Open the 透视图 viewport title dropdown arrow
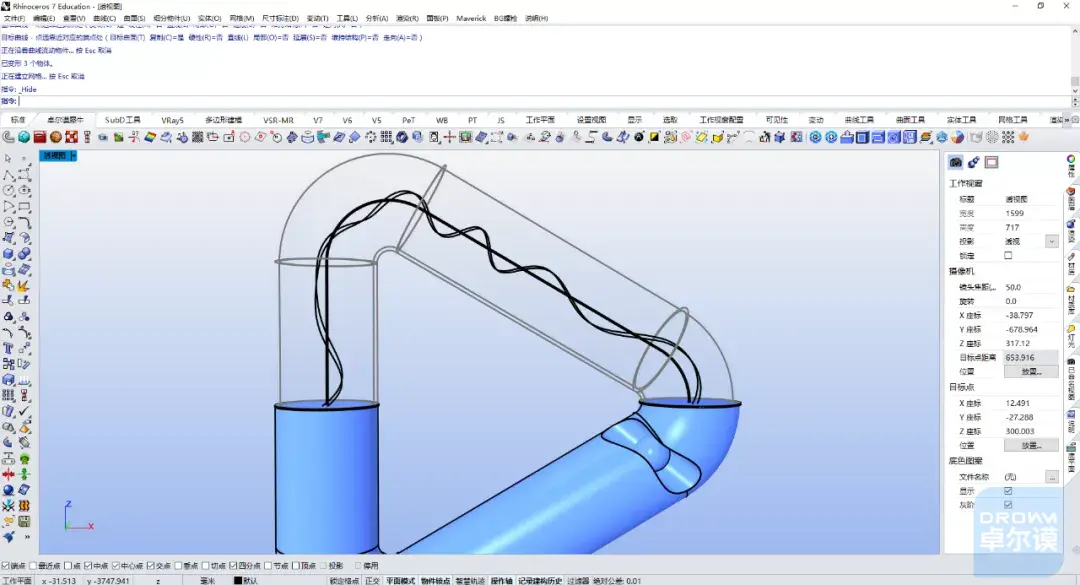 (x=74, y=156)
